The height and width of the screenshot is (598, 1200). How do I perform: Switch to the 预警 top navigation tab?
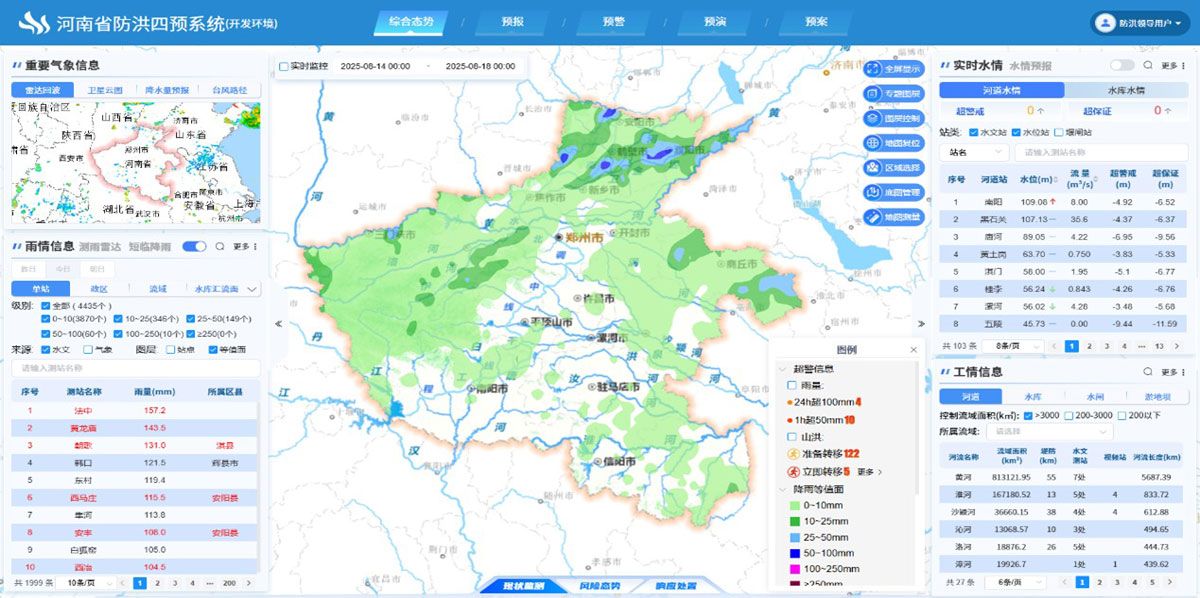[613, 21]
